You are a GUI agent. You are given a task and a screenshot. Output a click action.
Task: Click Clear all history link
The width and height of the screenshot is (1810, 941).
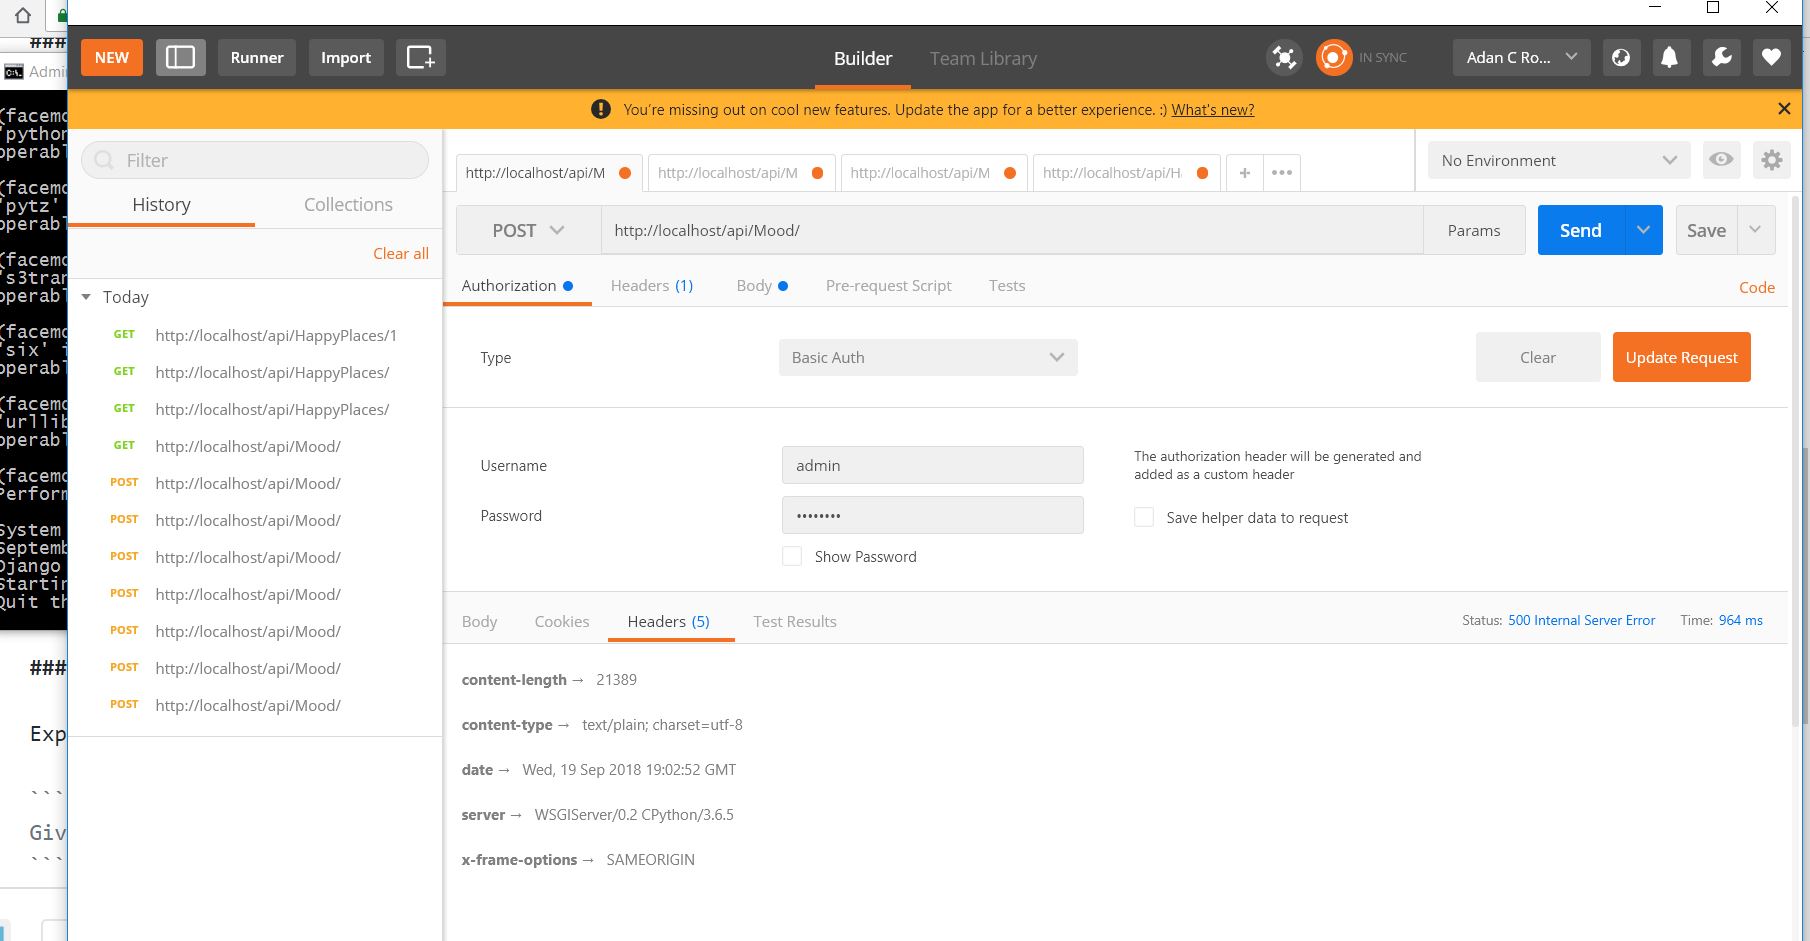(400, 253)
